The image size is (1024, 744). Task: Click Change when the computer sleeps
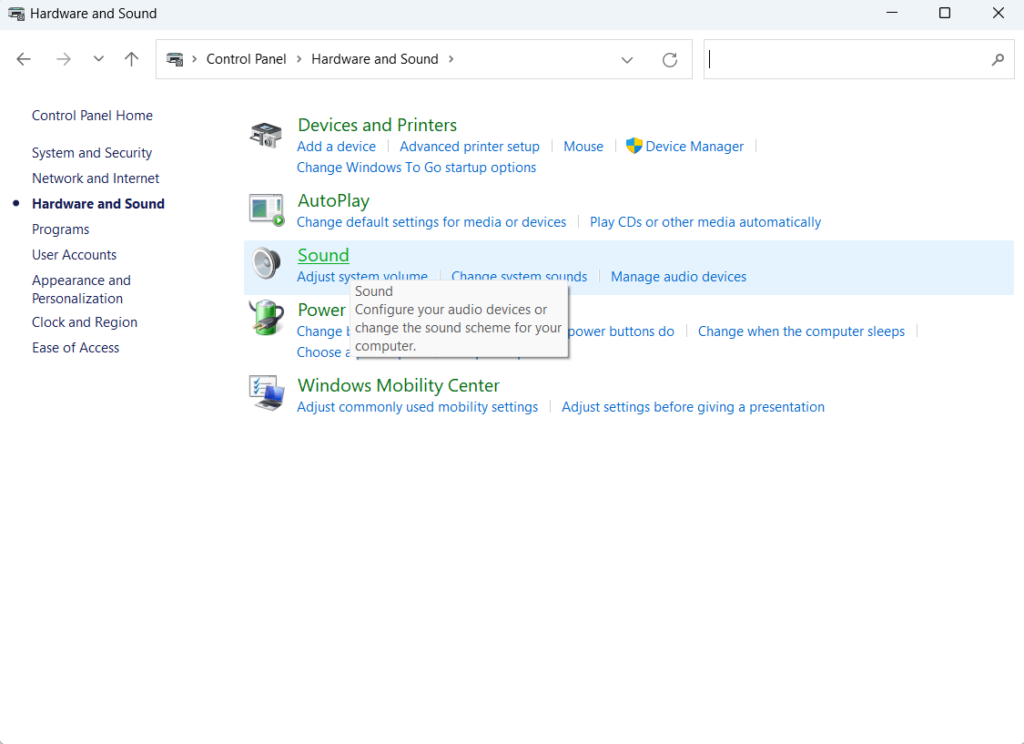[801, 331]
